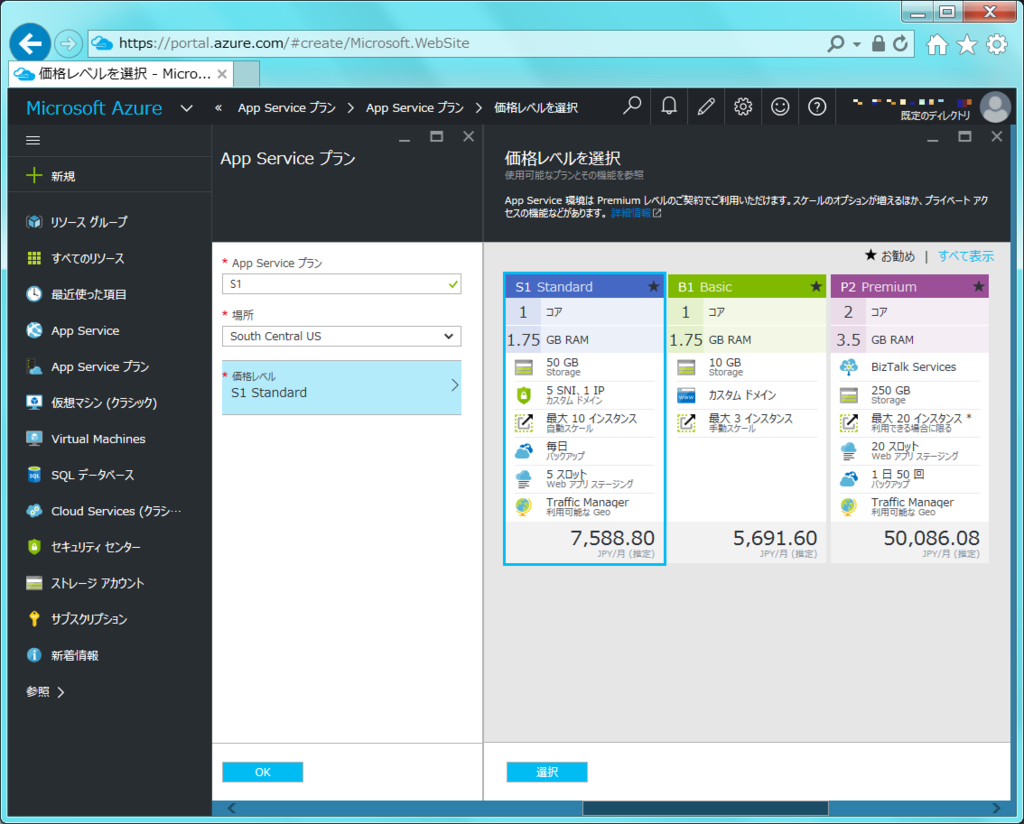Click the star on S1 Standard header

(653, 286)
